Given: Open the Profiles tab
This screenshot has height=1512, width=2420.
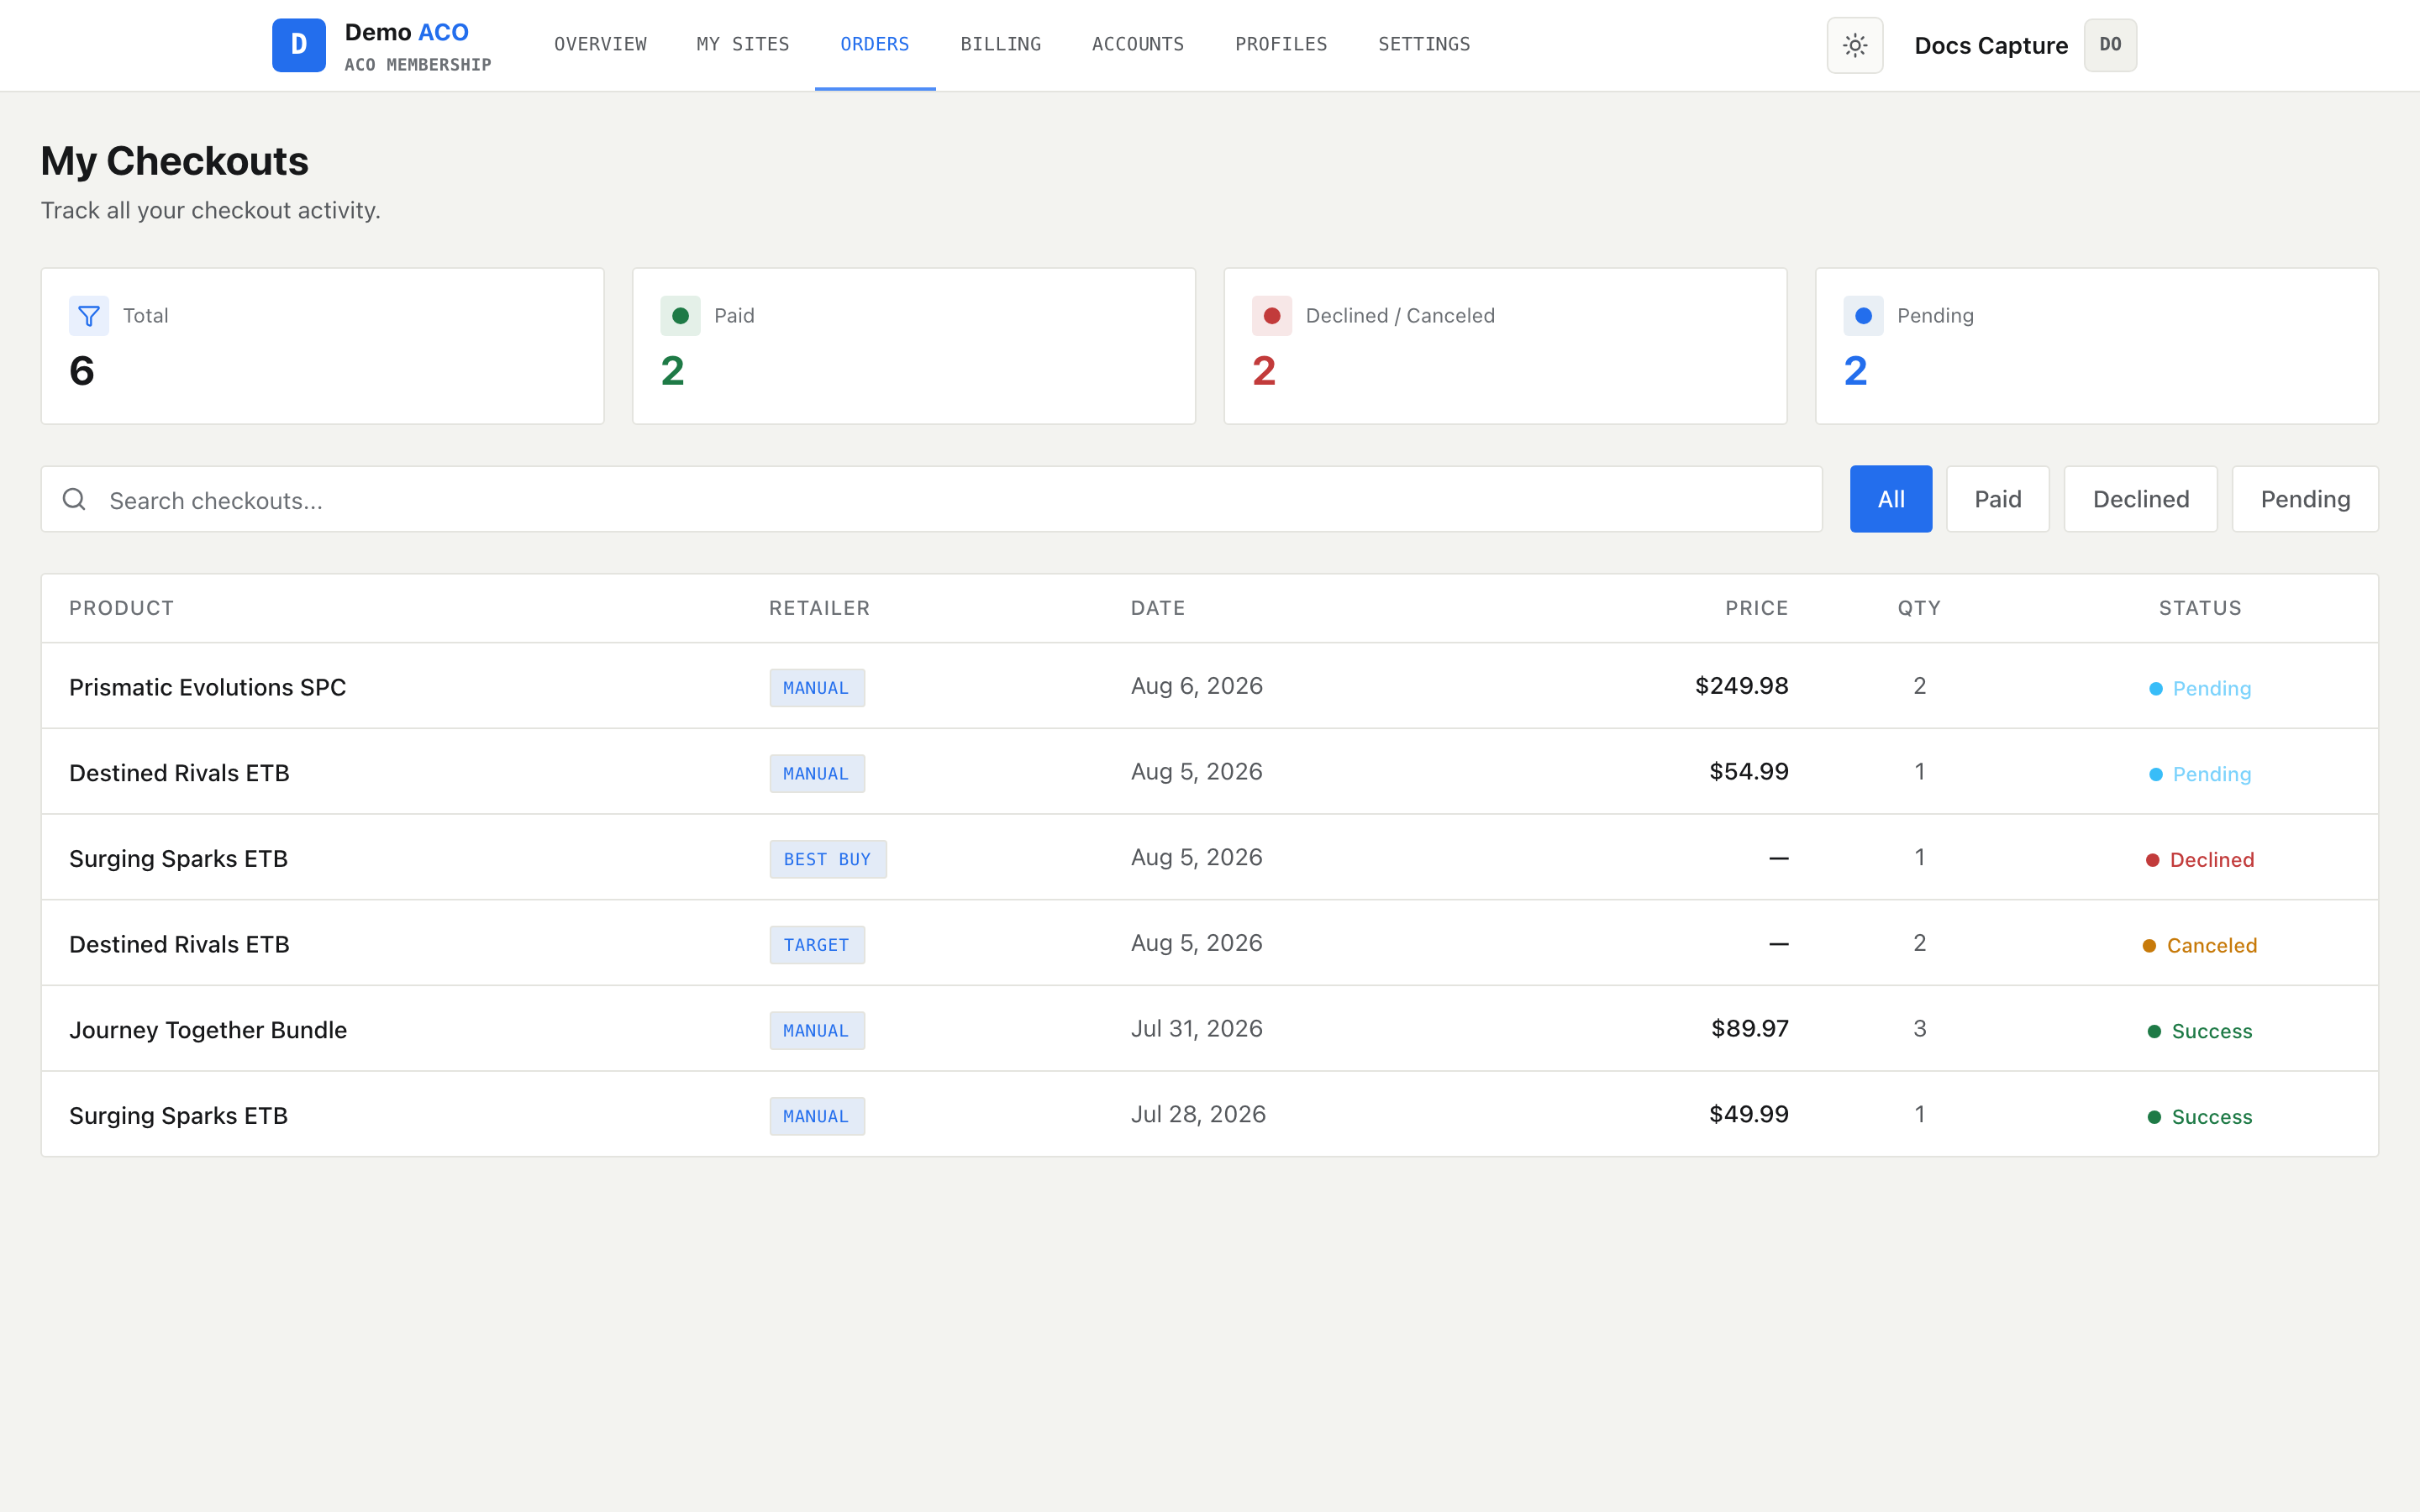Looking at the screenshot, I should [1281, 44].
